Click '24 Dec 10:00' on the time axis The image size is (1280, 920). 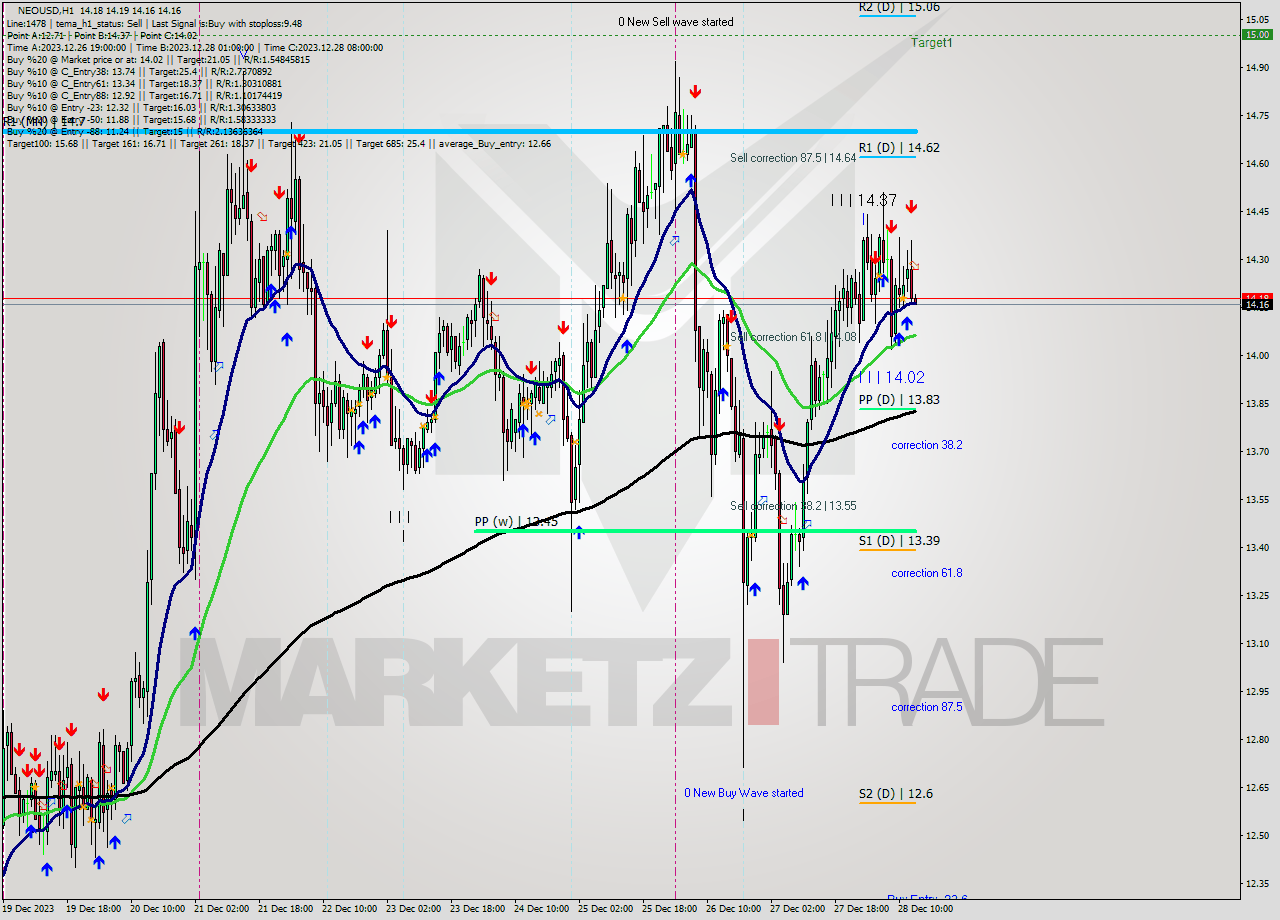(541, 909)
